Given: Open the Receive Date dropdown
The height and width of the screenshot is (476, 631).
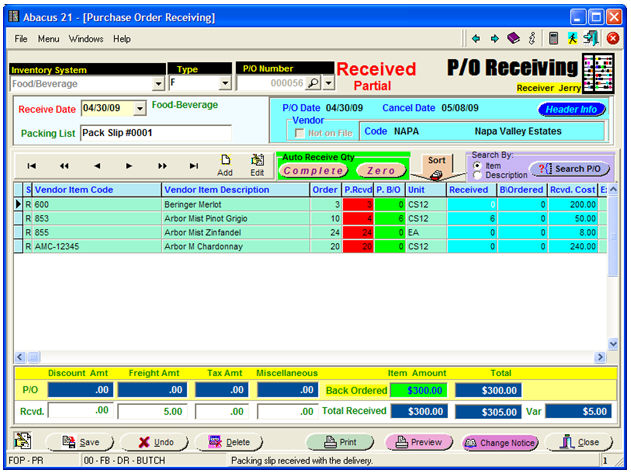Looking at the screenshot, I should [x=139, y=108].
